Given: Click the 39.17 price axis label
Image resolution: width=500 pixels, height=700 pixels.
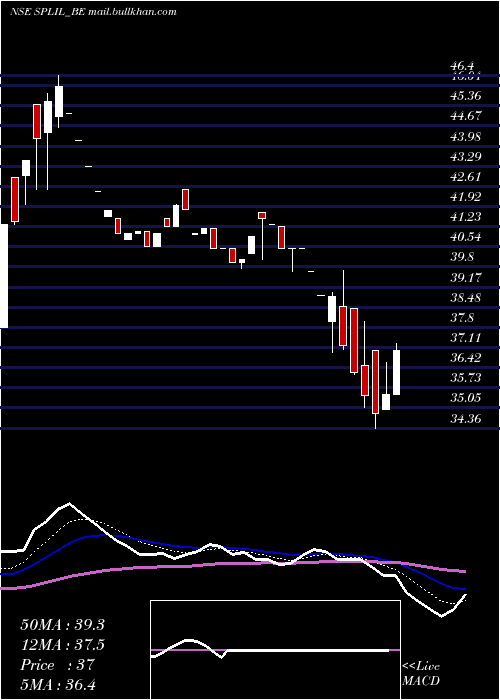Looking at the screenshot, I should pyautogui.click(x=467, y=278).
